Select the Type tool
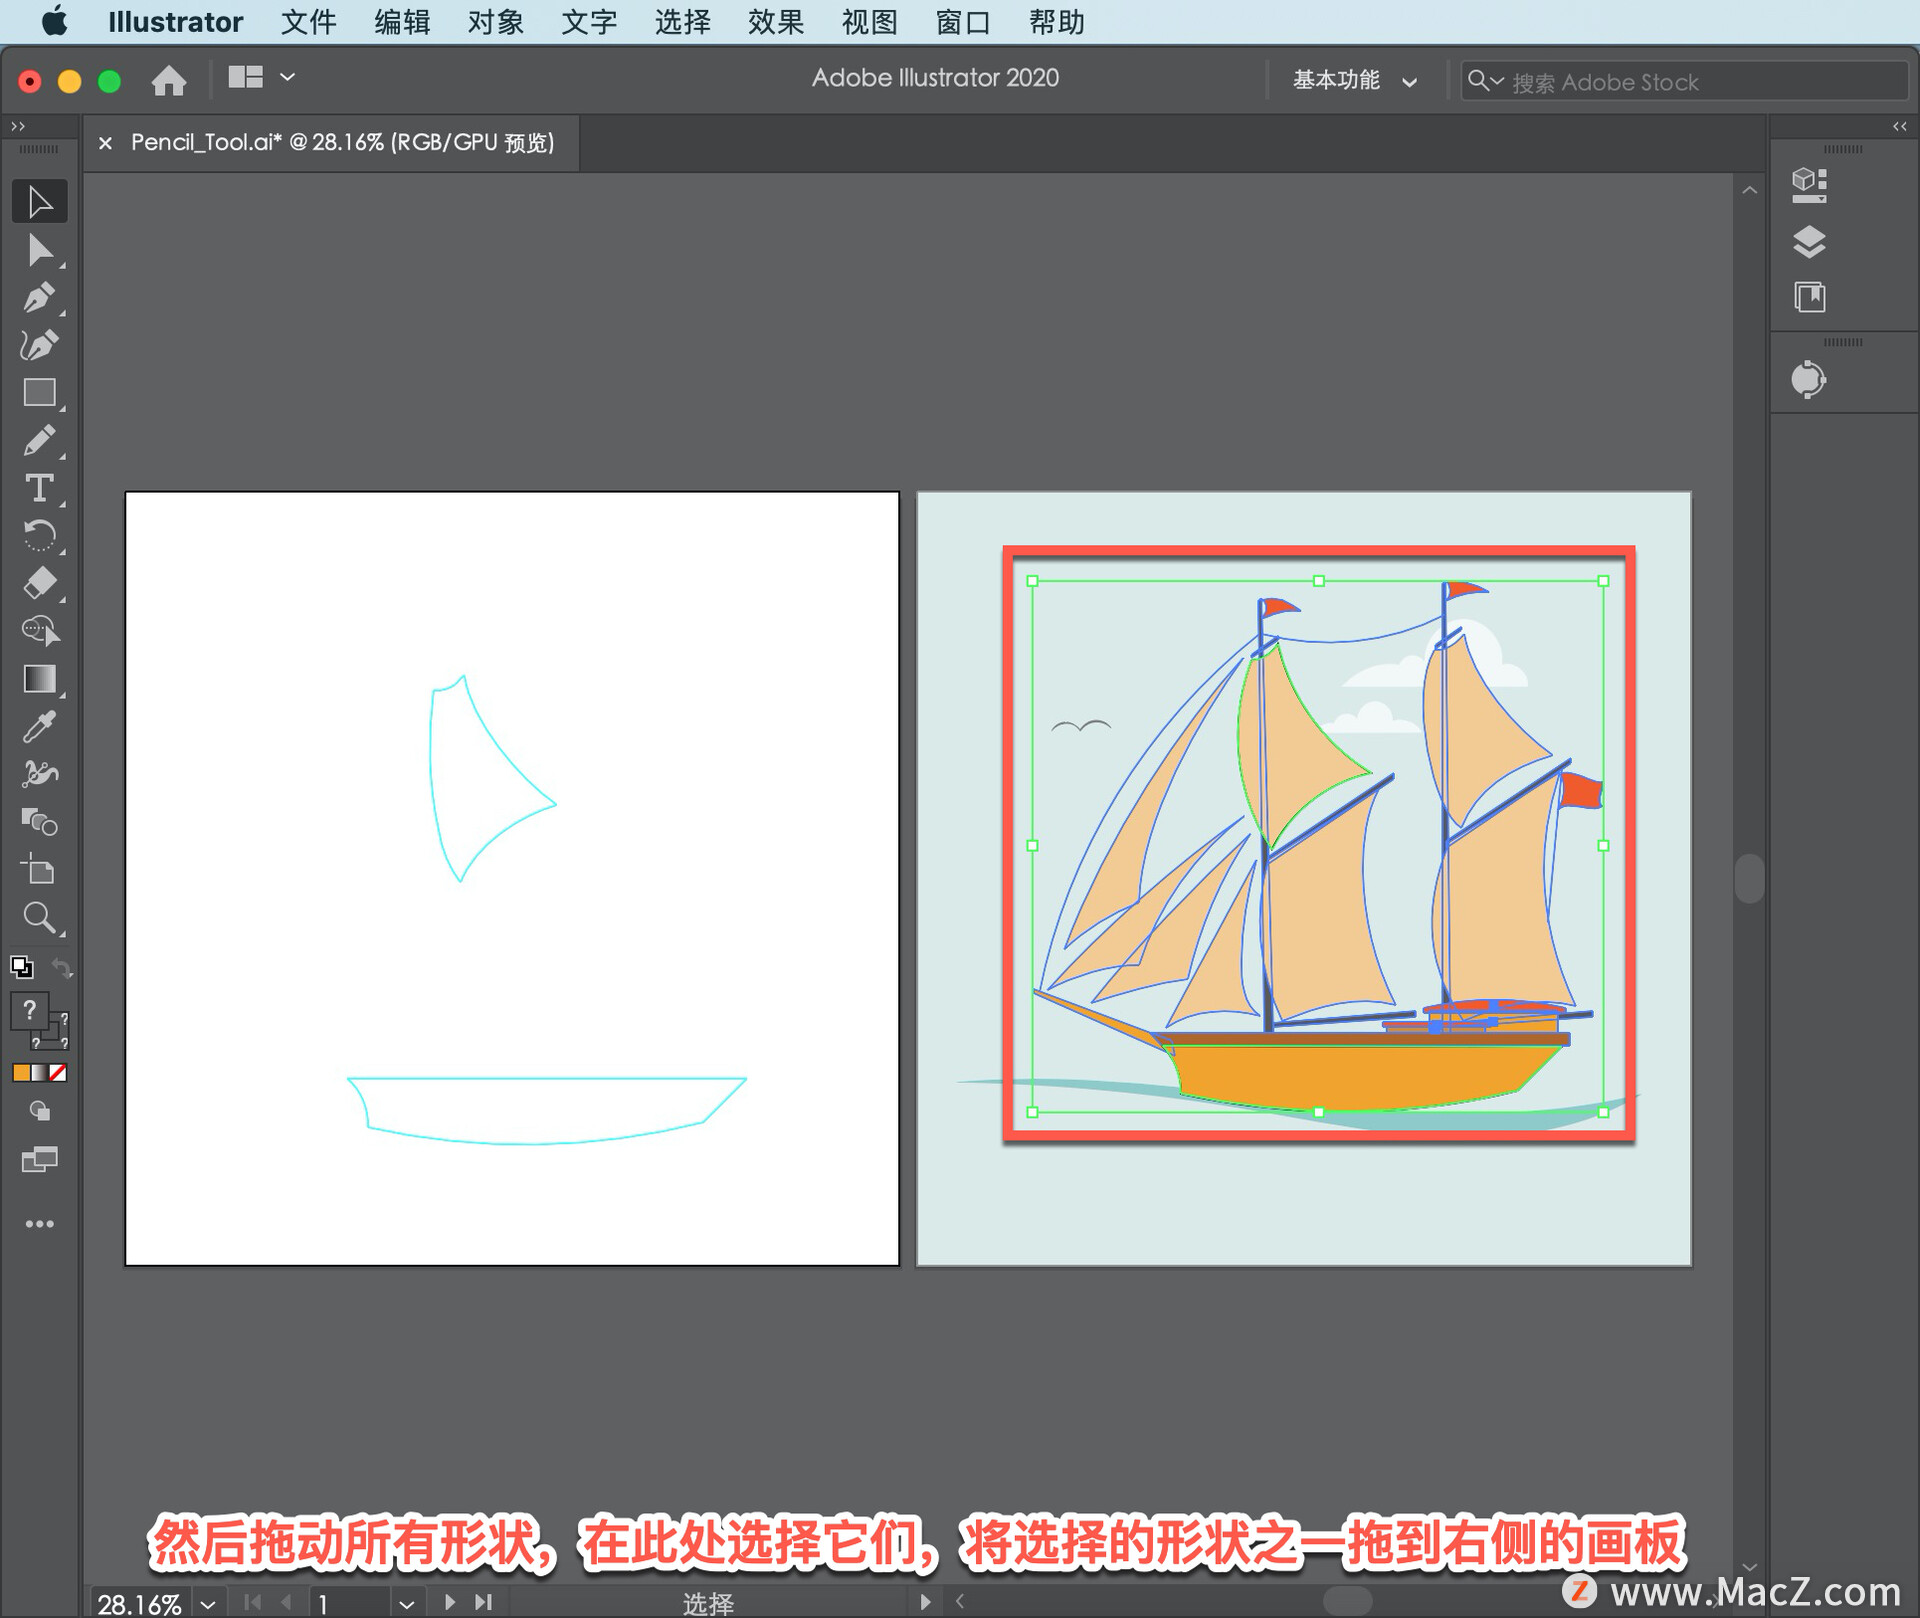 [x=40, y=488]
